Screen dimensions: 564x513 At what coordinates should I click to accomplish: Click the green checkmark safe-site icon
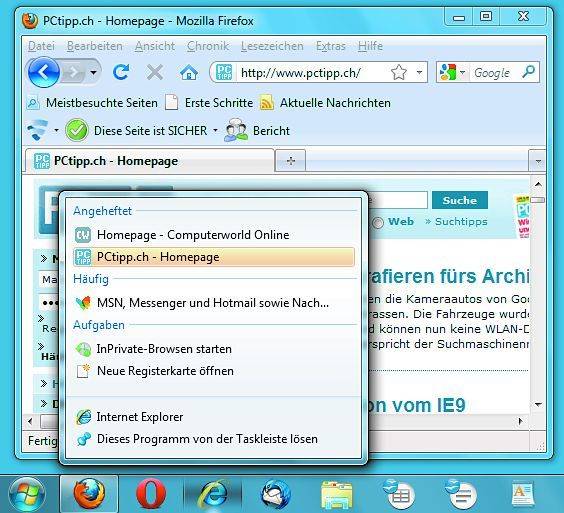point(77,130)
